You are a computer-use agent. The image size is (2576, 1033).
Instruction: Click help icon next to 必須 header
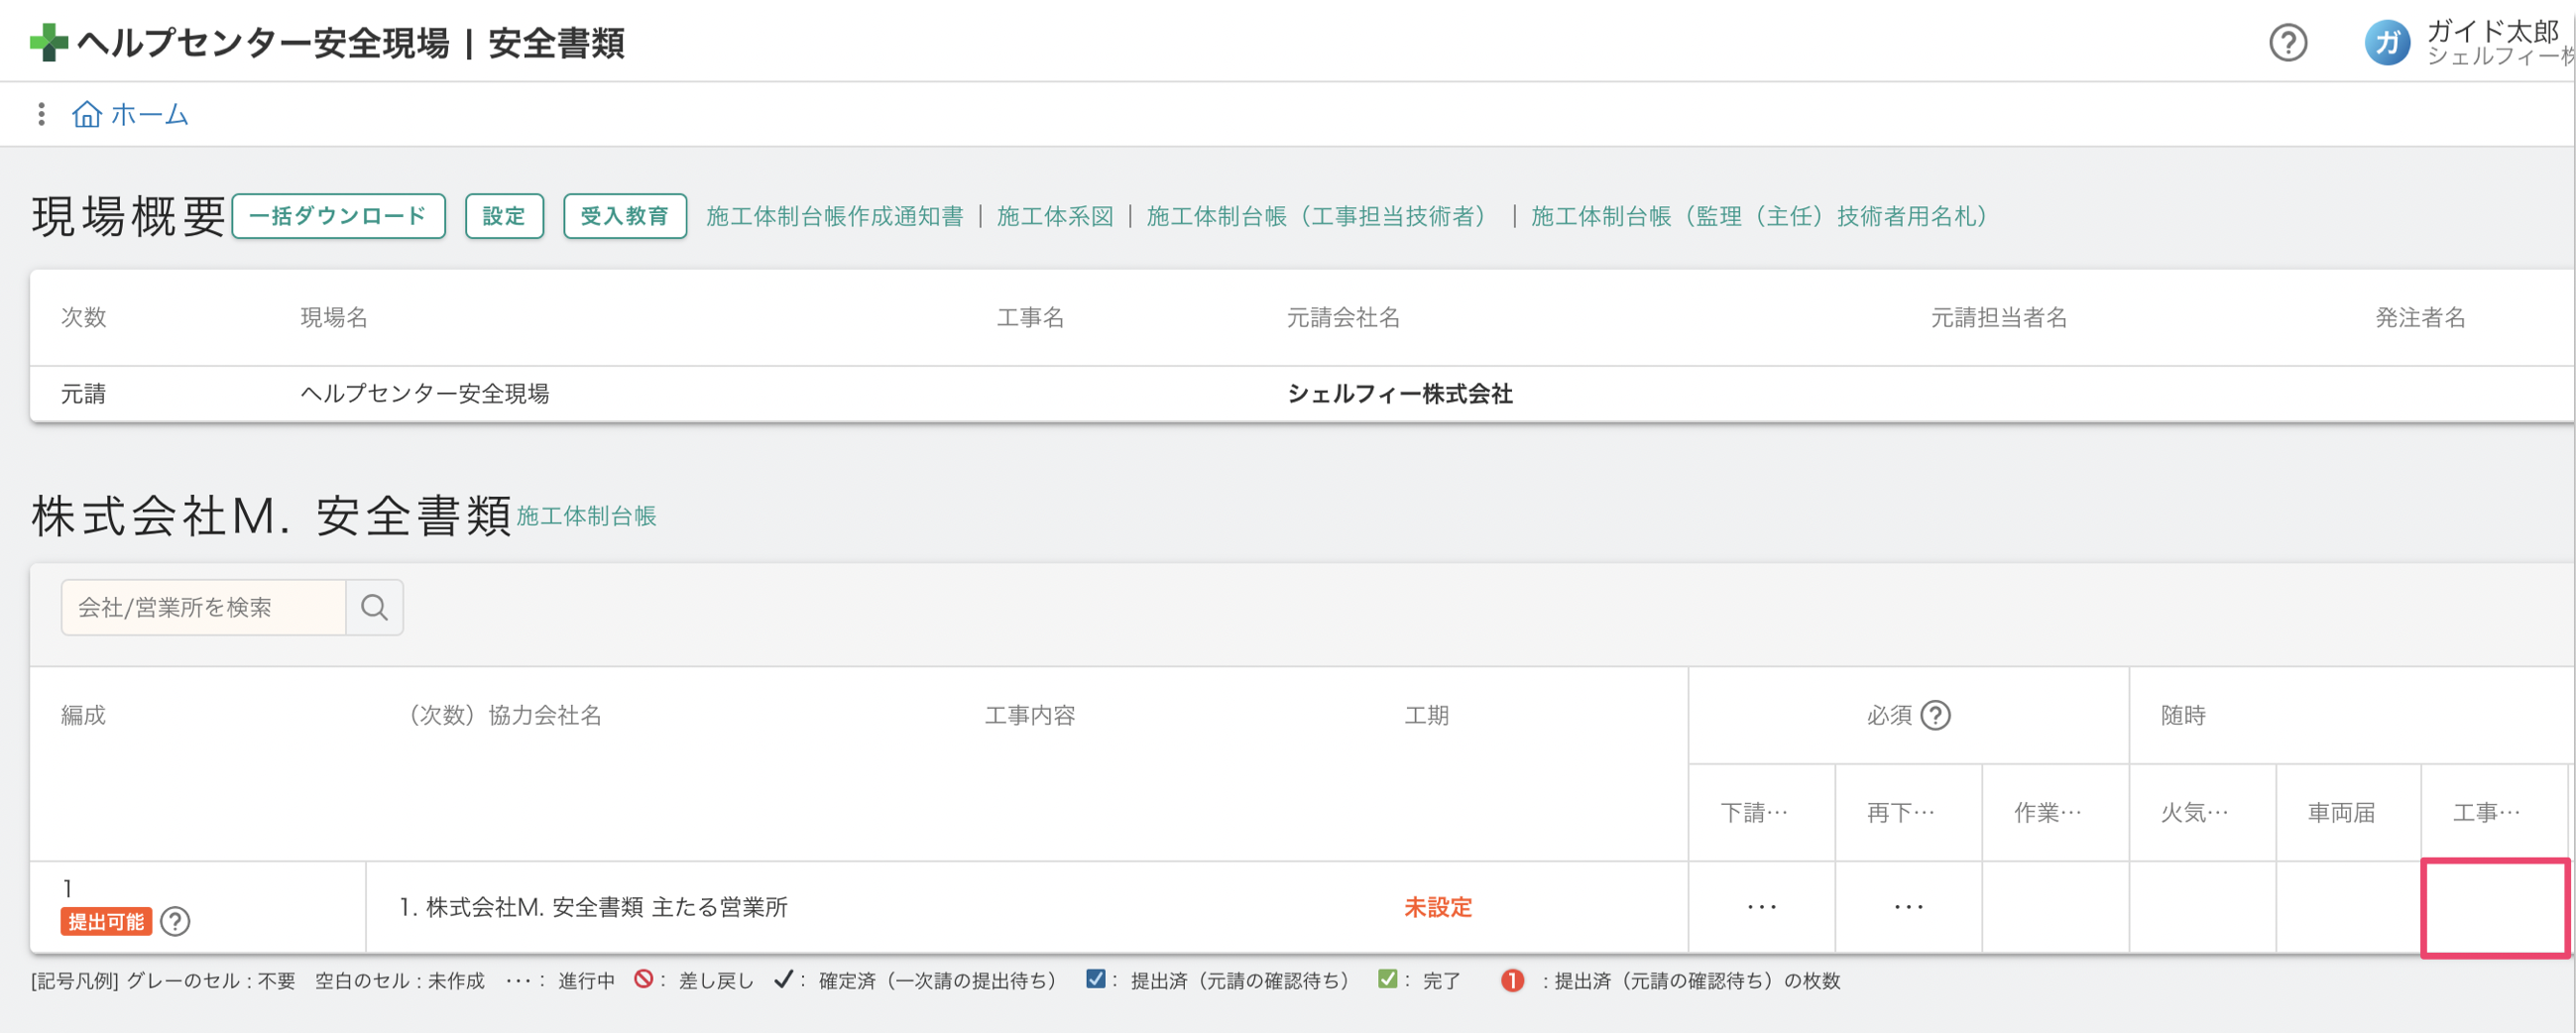(x=1936, y=715)
